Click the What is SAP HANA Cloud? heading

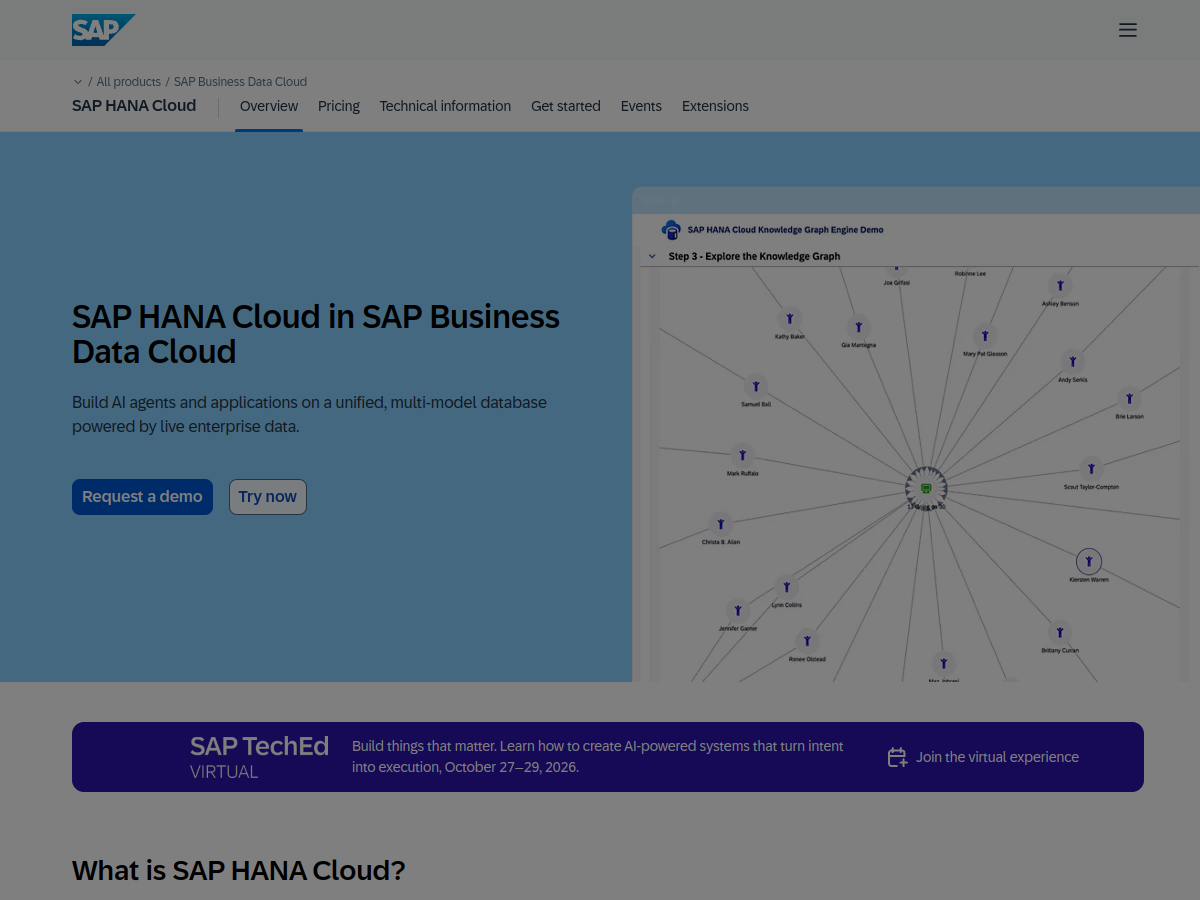click(x=239, y=870)
